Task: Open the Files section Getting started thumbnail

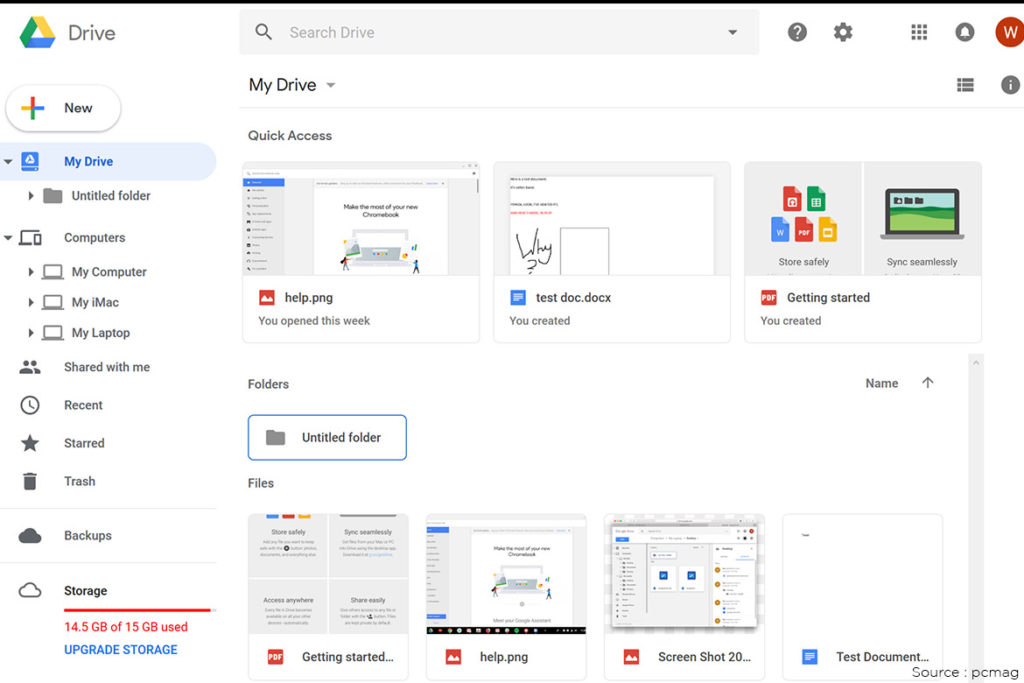Action: [328, 574]
